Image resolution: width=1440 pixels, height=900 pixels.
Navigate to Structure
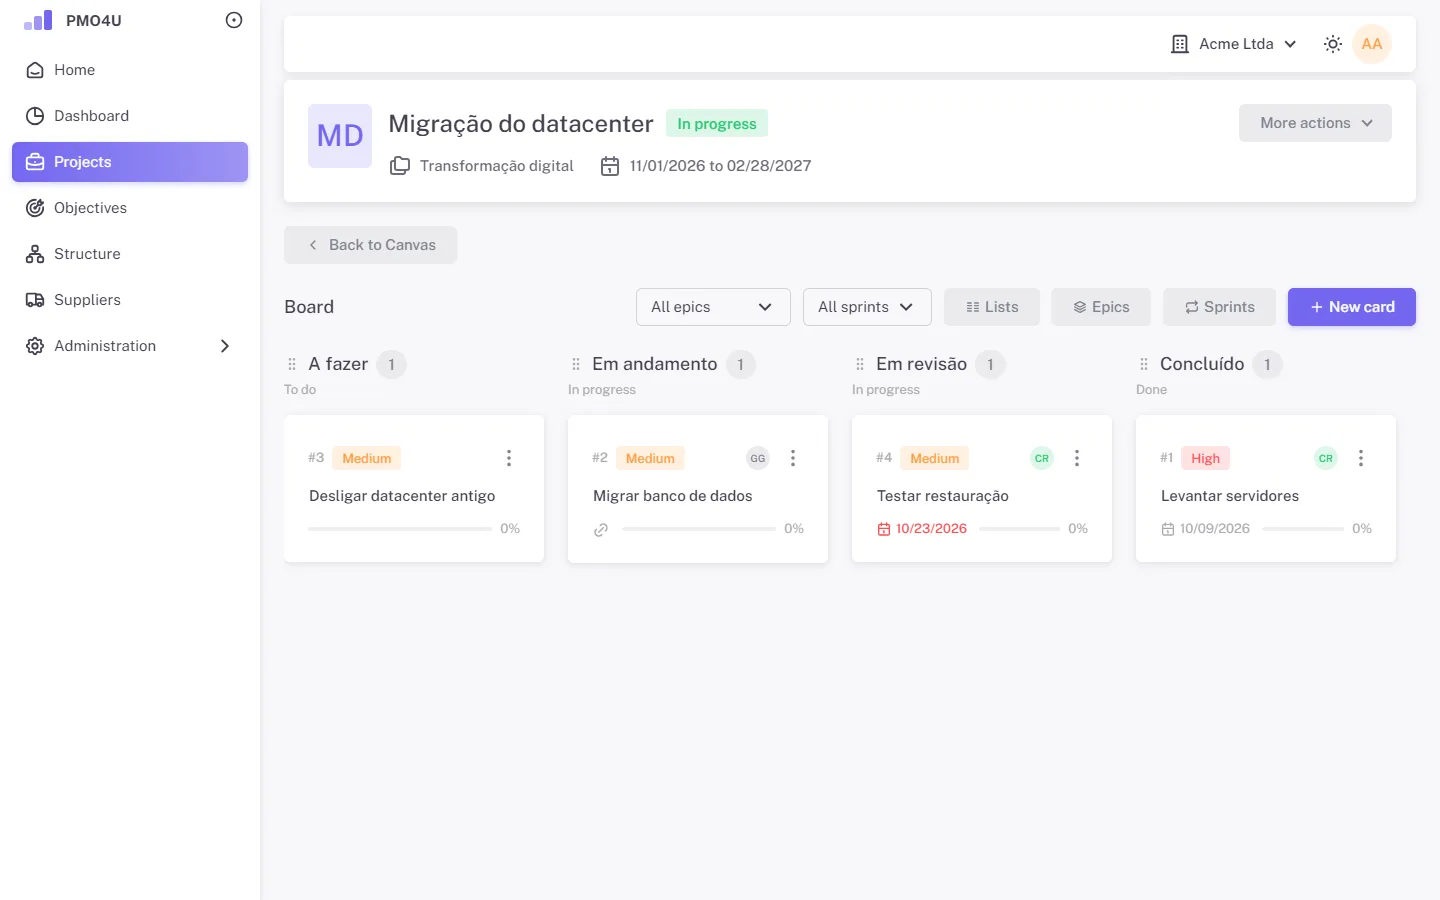point(130,254)
